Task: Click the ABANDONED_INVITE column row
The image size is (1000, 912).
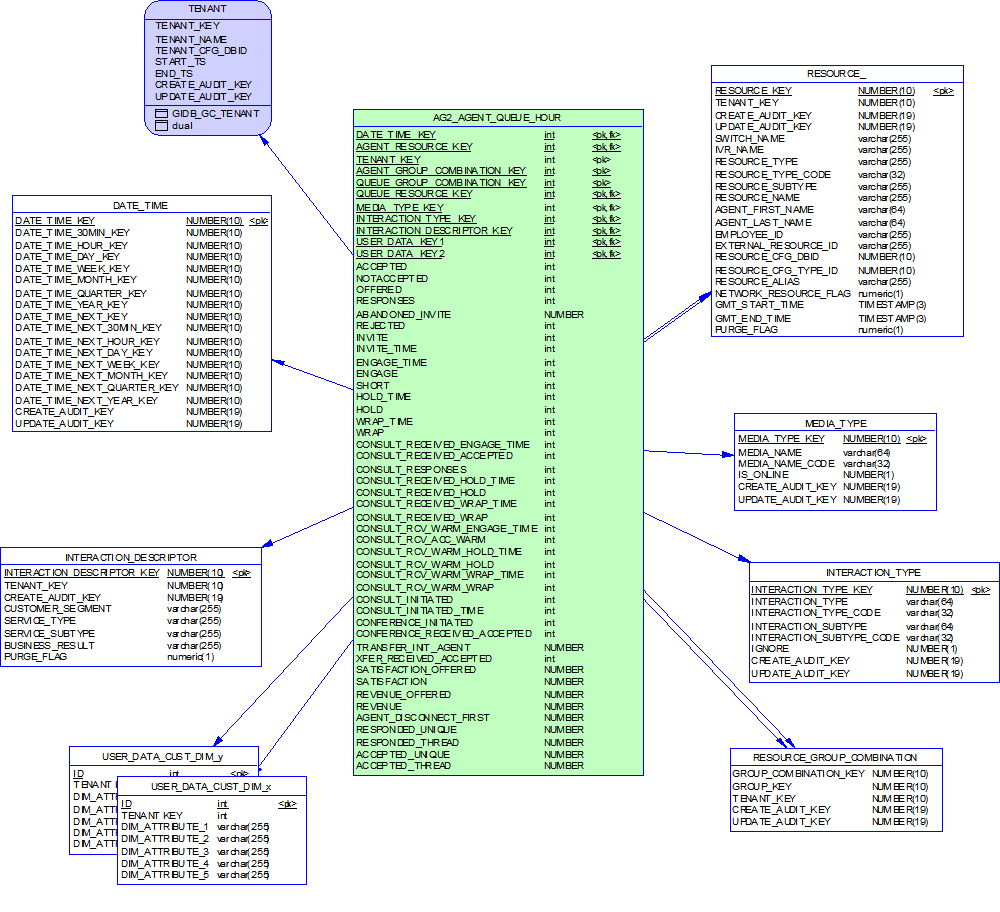Action: tap(403, 314)
